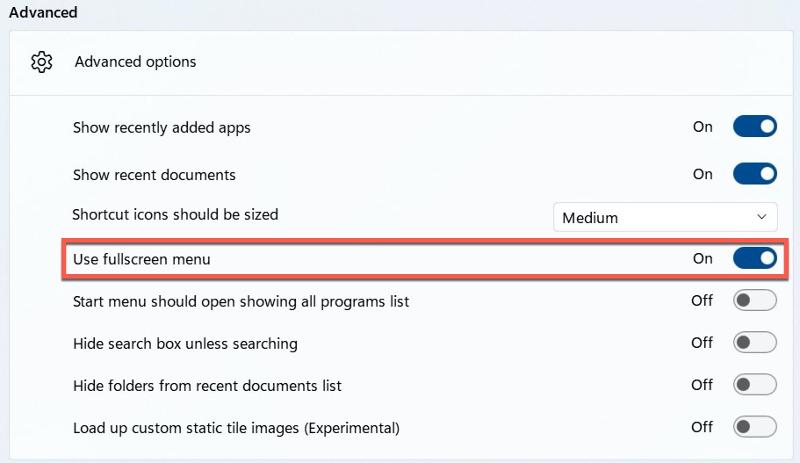Click the Use fullscreen menu label text
Viewport: 800px width, 463px height.
point(141,259)
